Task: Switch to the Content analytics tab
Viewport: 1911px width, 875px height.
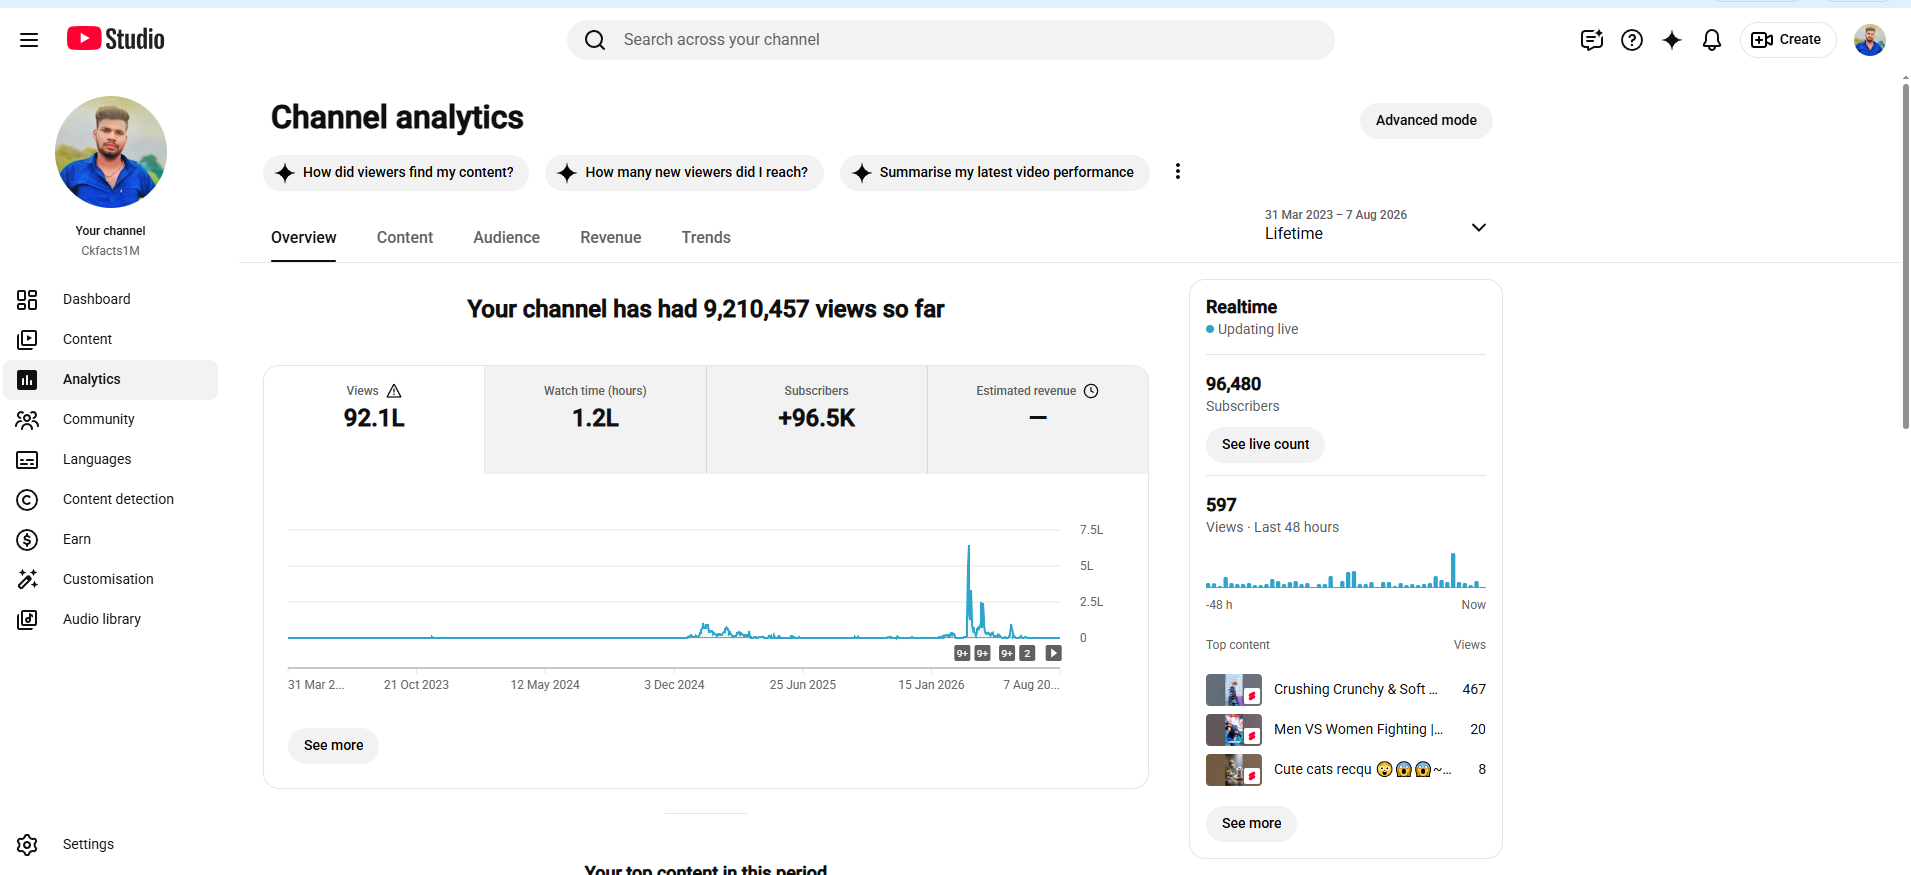Action: click(405, 238)
